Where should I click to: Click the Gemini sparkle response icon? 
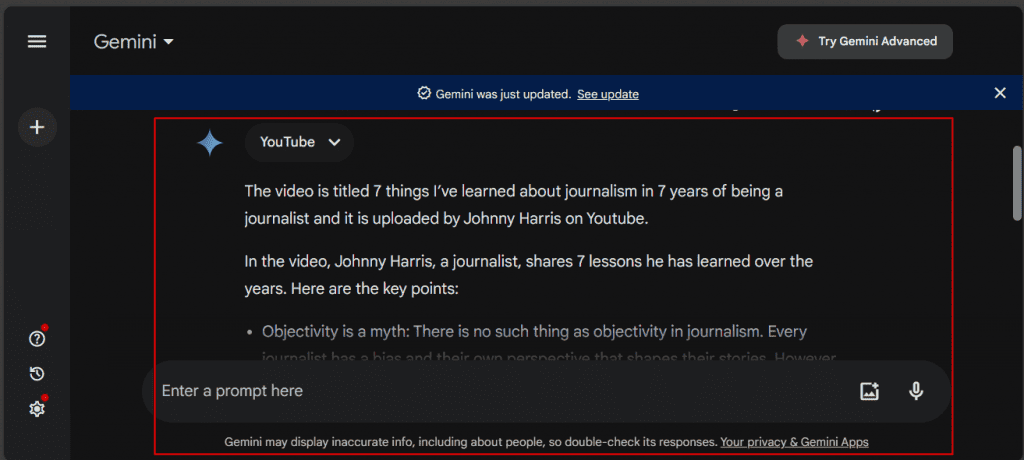coord(210,143)
